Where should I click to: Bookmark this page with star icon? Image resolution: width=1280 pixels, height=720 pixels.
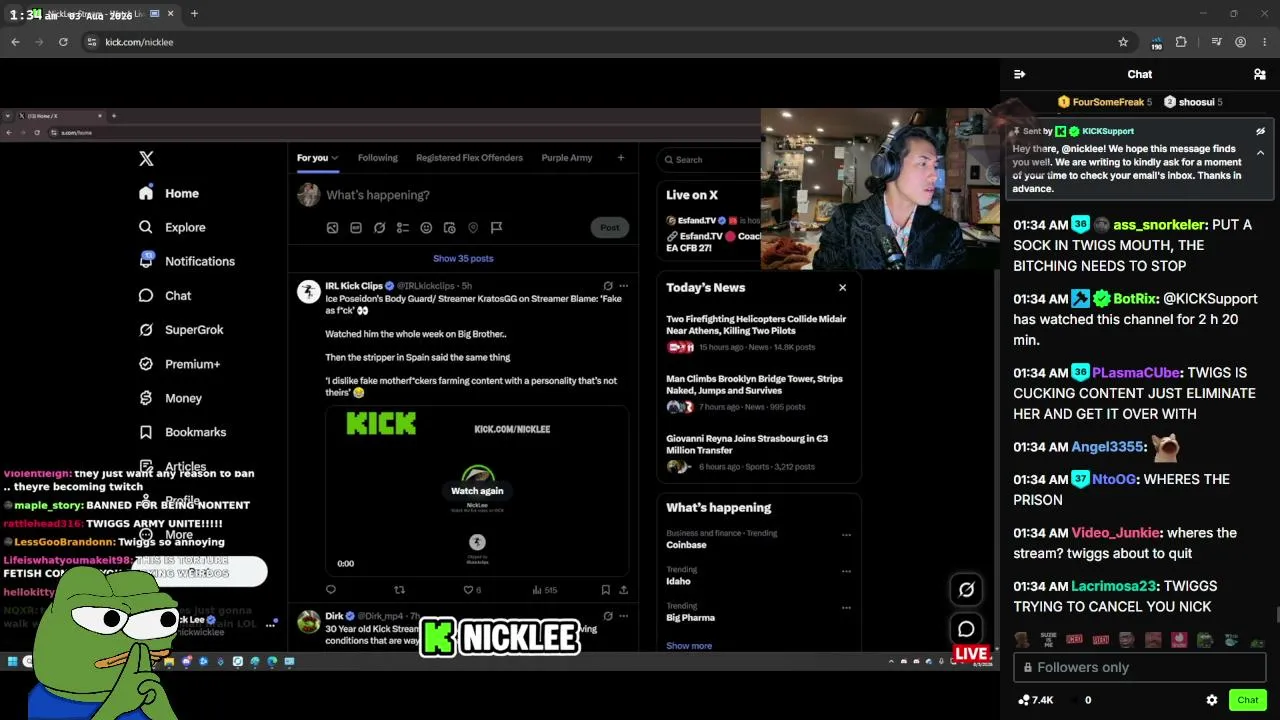tap(1123, 42)
